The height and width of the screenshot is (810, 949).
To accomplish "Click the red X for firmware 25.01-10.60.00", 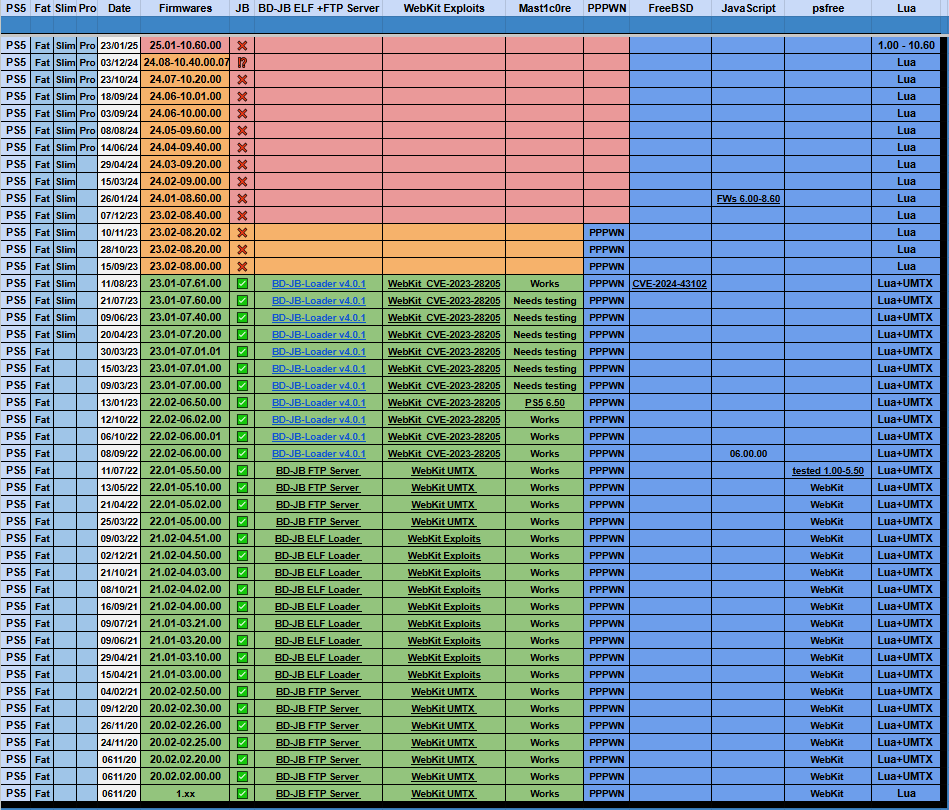I will coord(242,45).
